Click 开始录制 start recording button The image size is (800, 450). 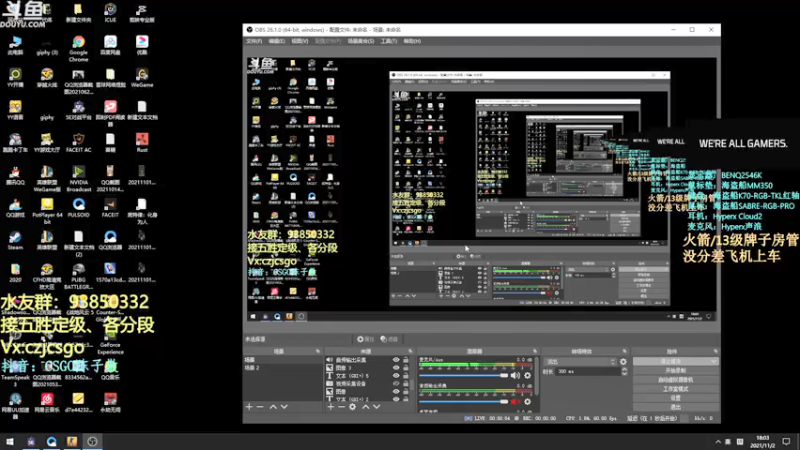point(676,370)
